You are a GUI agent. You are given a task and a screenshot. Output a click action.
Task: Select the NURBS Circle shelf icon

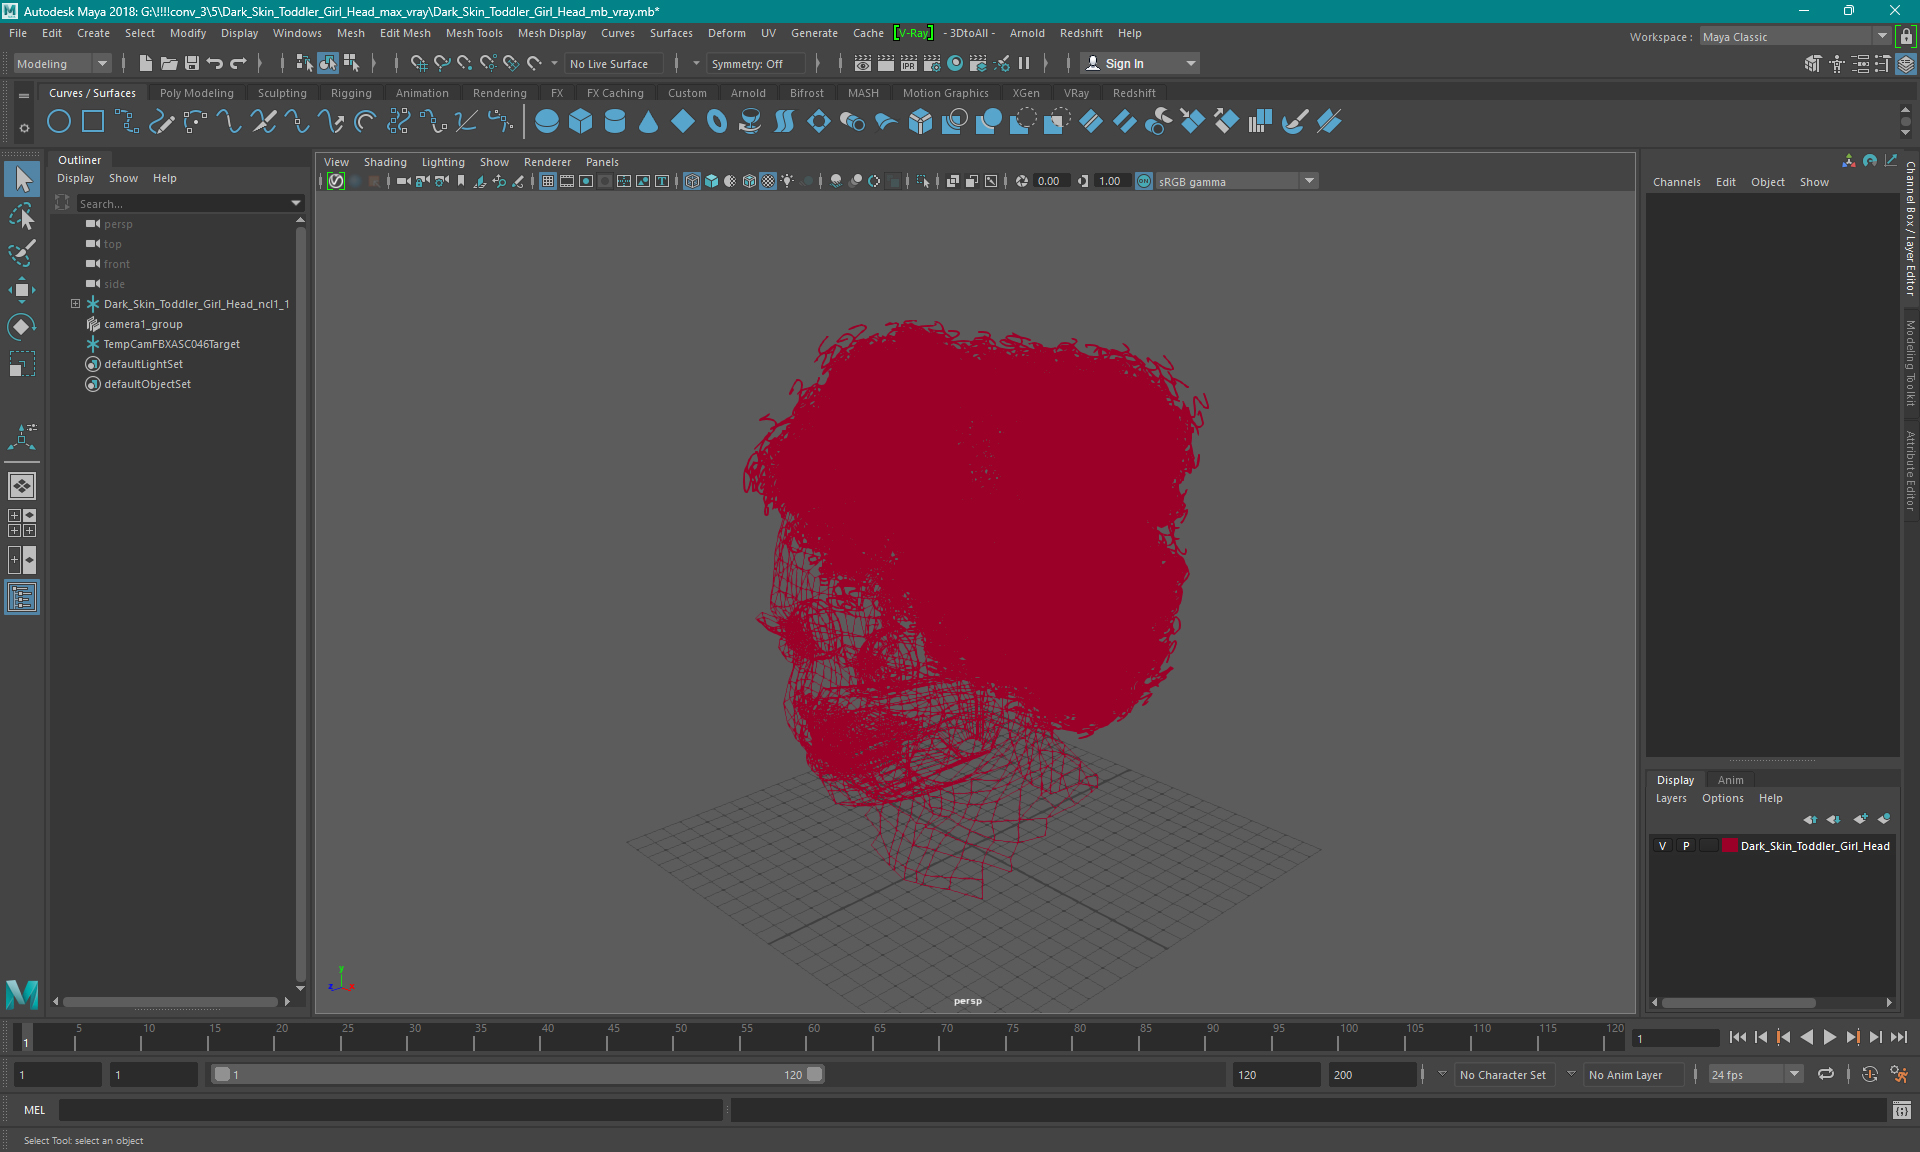pos(59,122)
